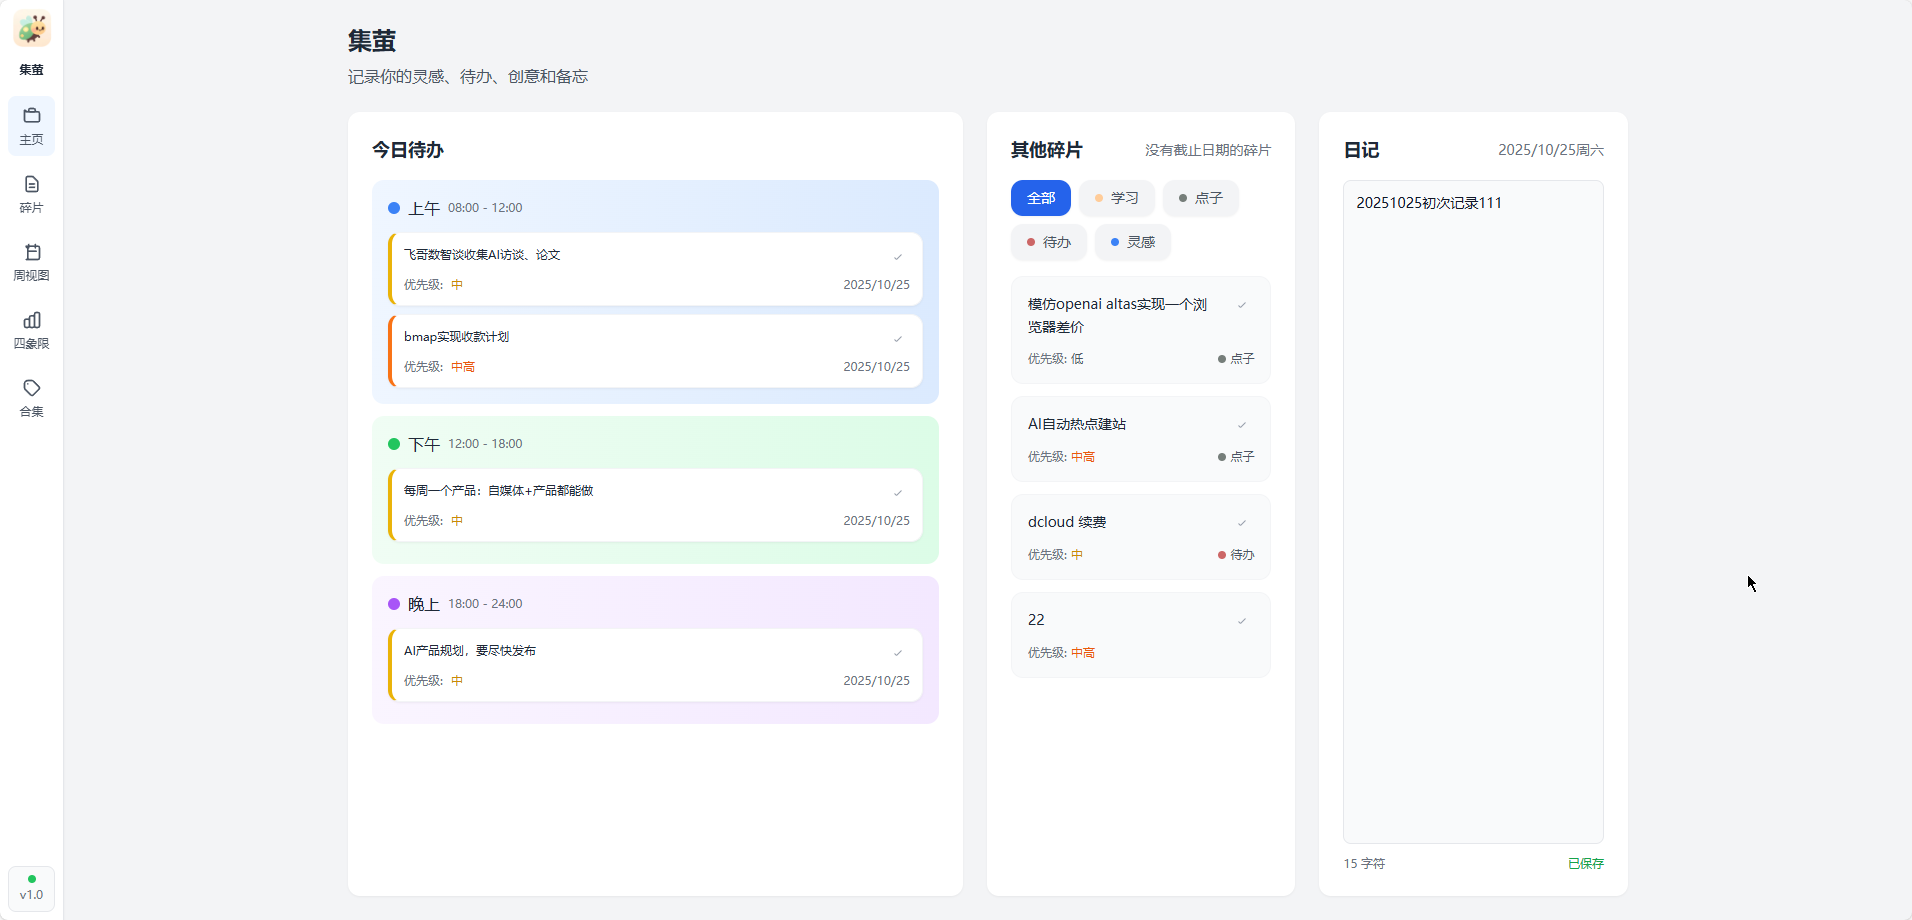1912x920 pixels.
Task: Open the 主页 page from the sidebar
Action: point(31,126)
